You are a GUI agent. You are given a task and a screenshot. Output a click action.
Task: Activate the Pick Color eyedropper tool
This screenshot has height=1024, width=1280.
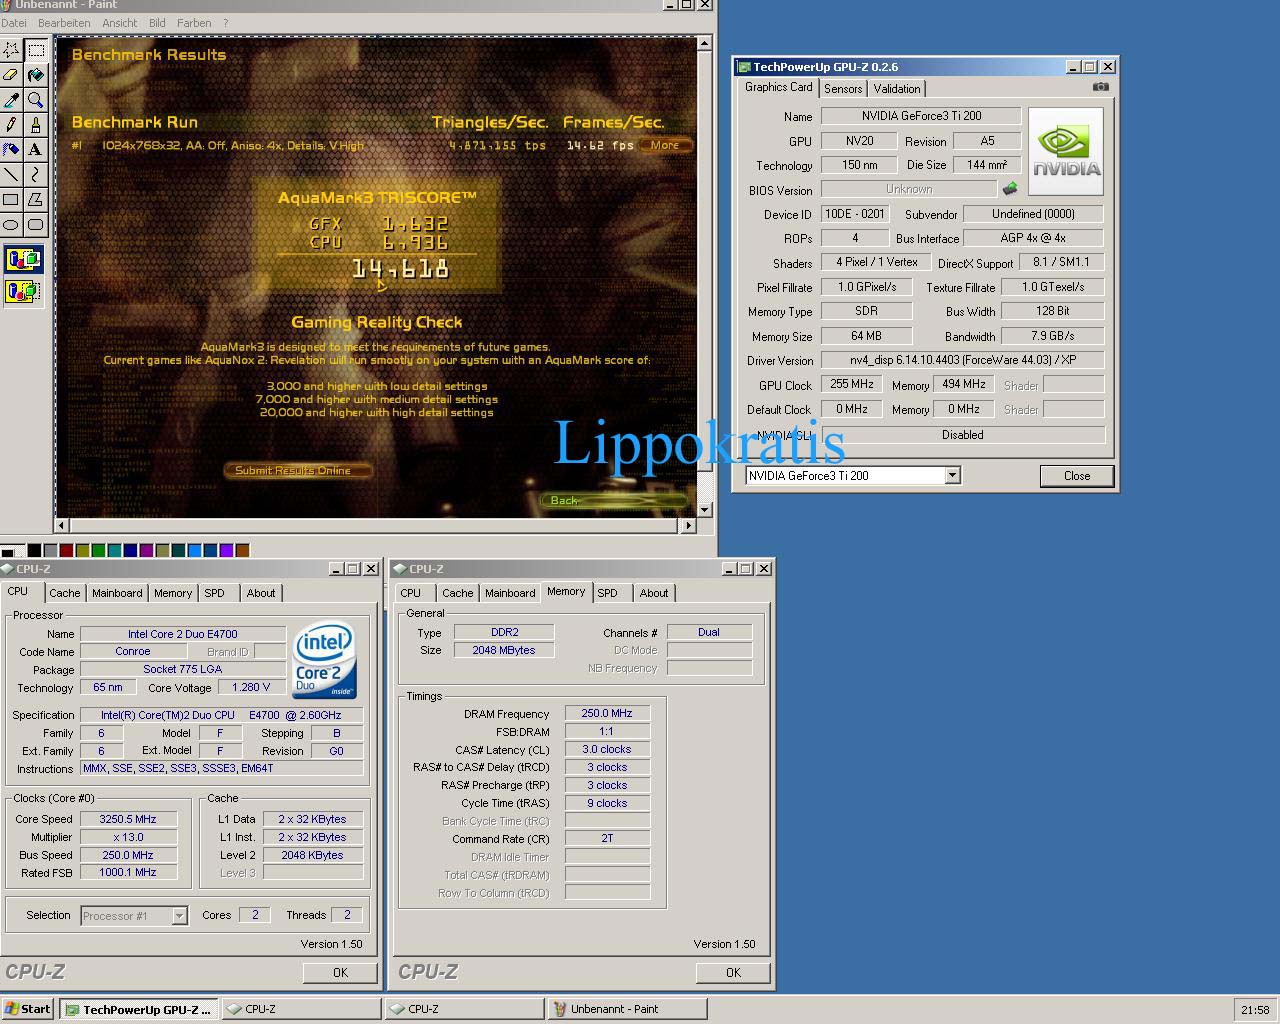click(x=11, y=99)
